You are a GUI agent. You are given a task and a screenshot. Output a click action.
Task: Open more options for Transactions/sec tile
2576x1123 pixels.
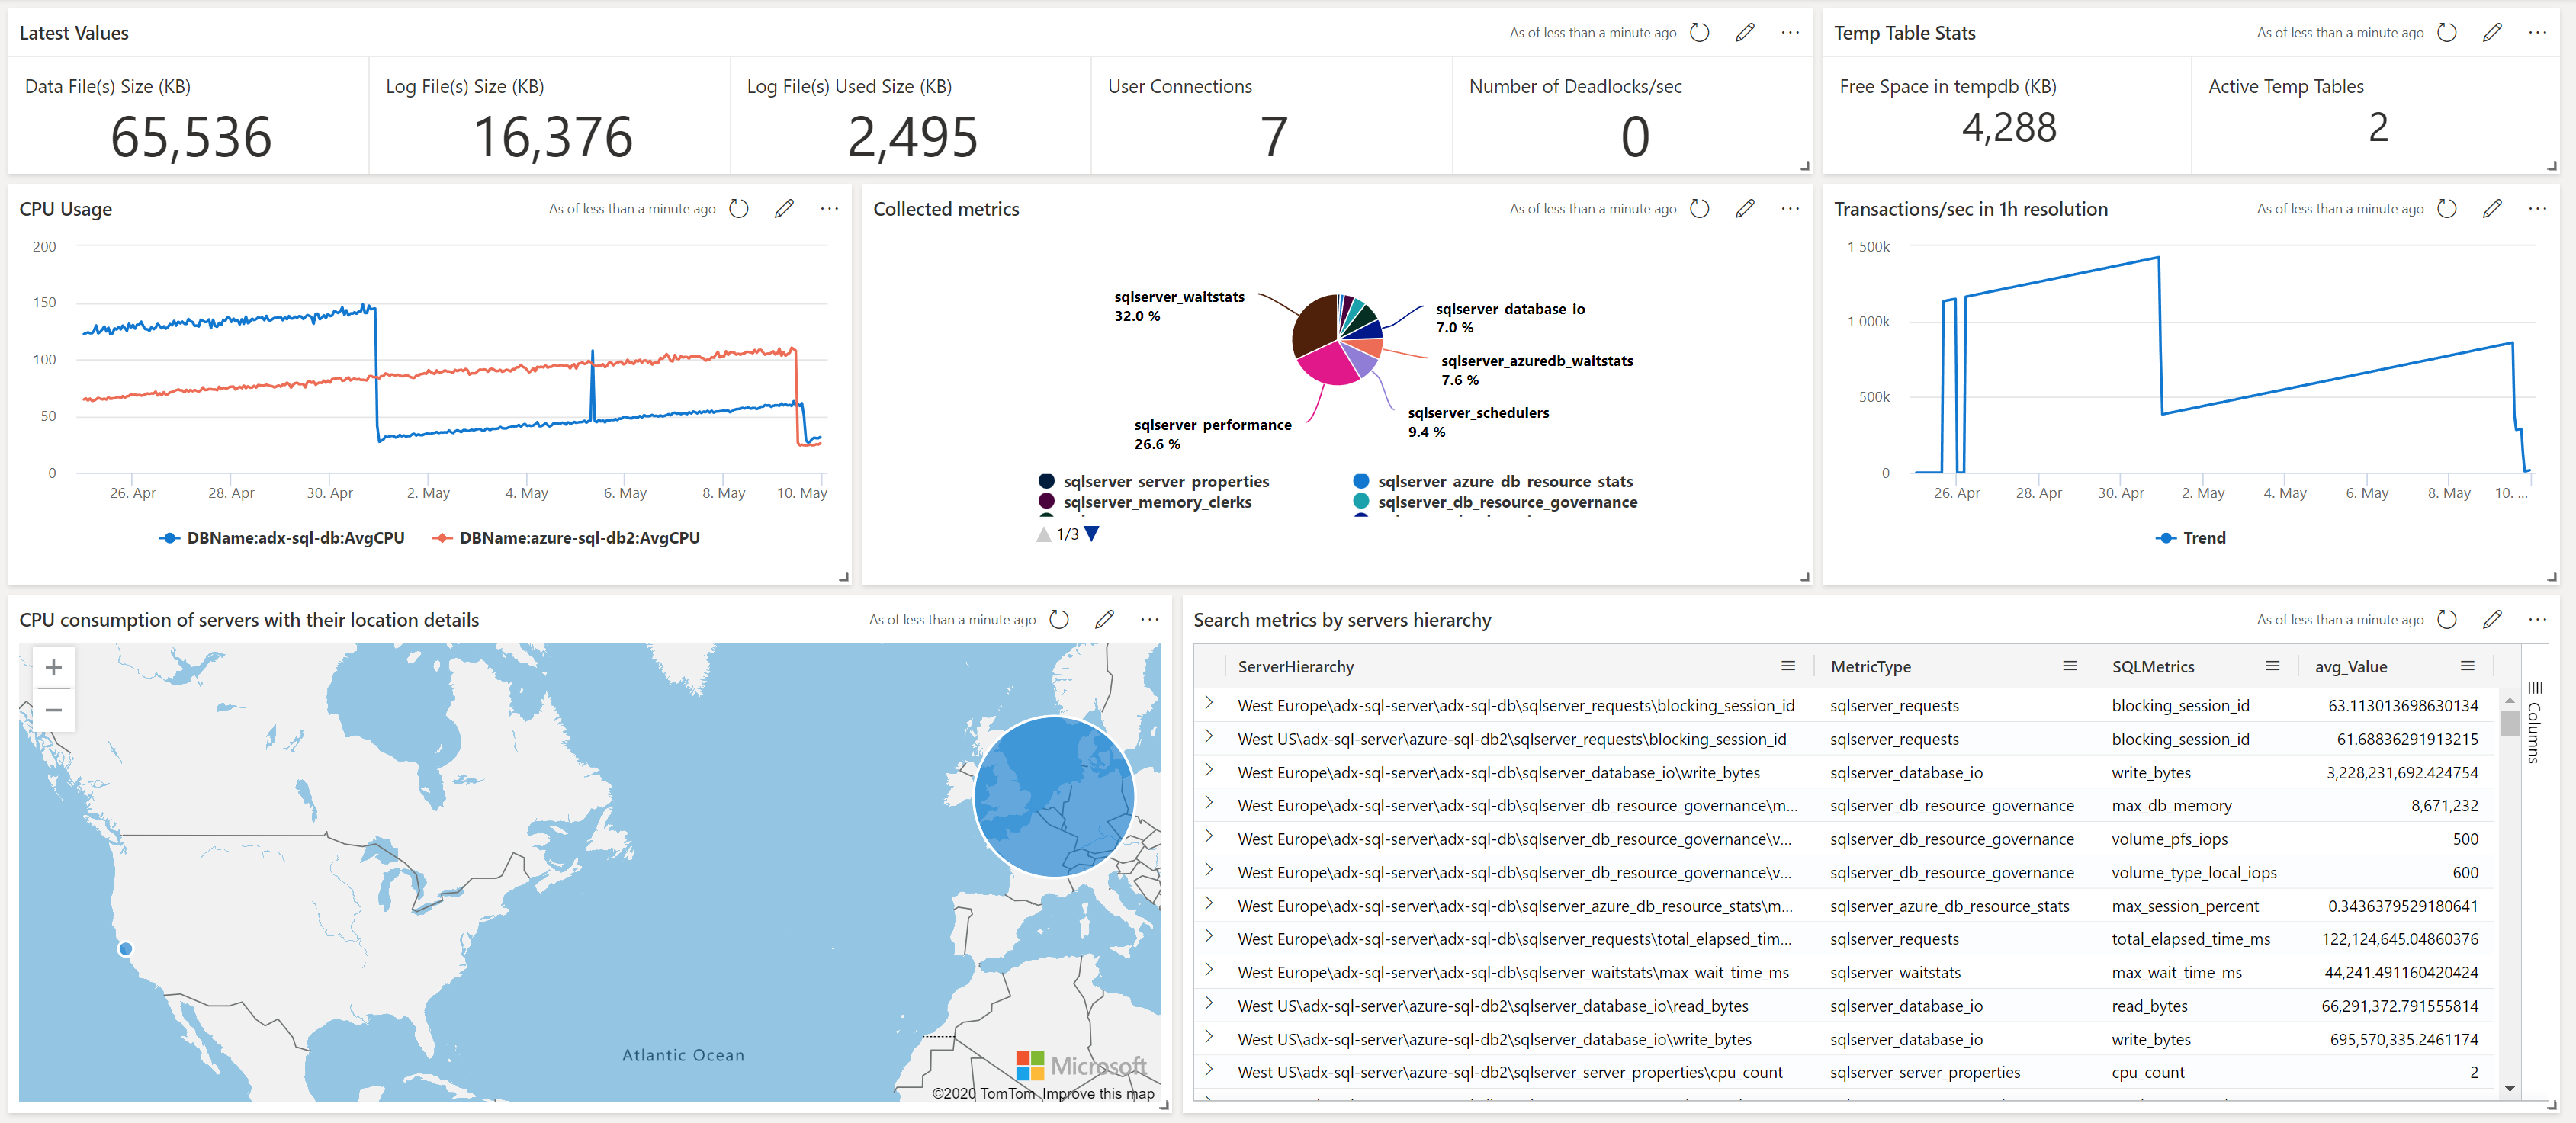click(2537, 209)
